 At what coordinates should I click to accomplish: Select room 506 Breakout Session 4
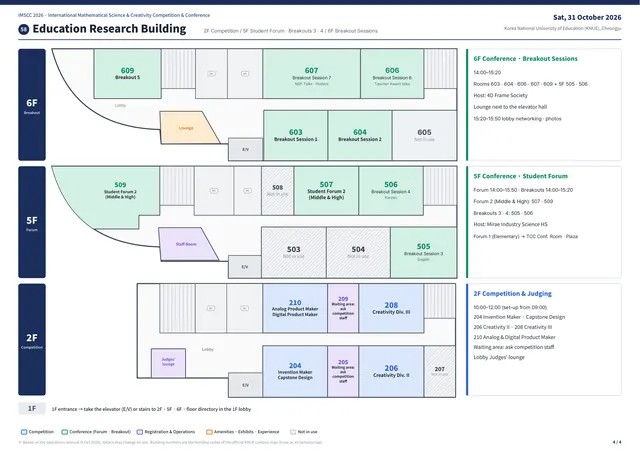tap(391, 191)
